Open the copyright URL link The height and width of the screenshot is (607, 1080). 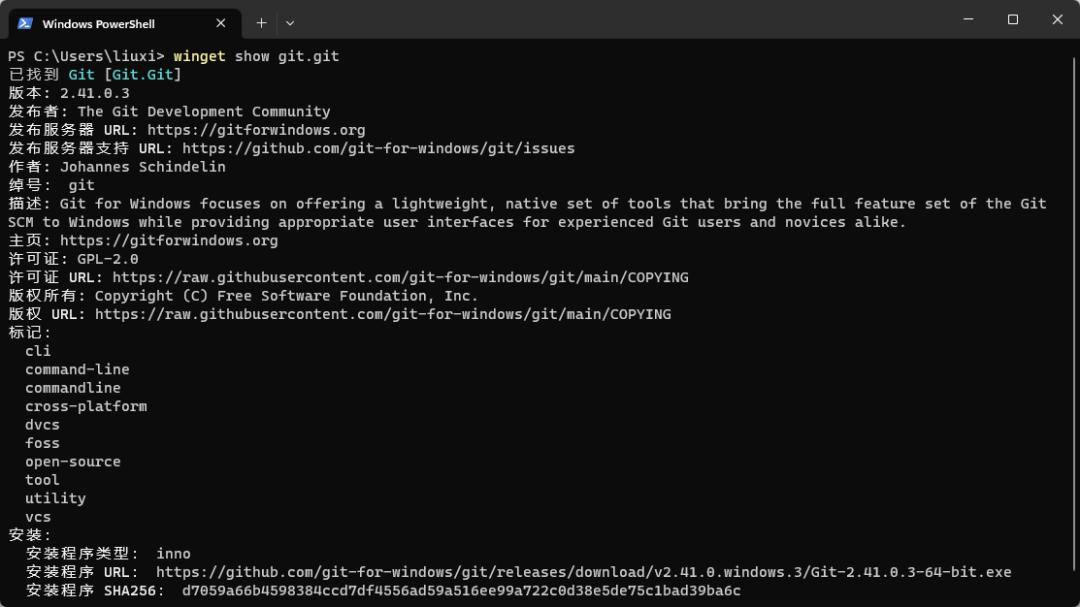[x=383, y=314]
